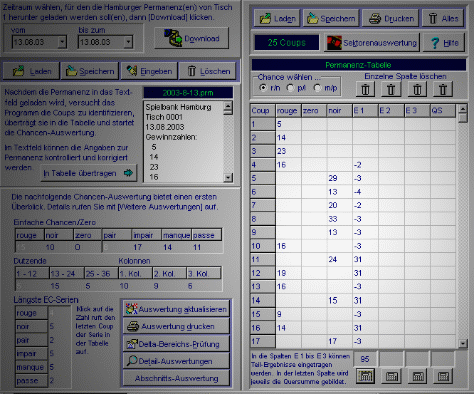Select the m/p chance radio button

[x=317, y=88]
